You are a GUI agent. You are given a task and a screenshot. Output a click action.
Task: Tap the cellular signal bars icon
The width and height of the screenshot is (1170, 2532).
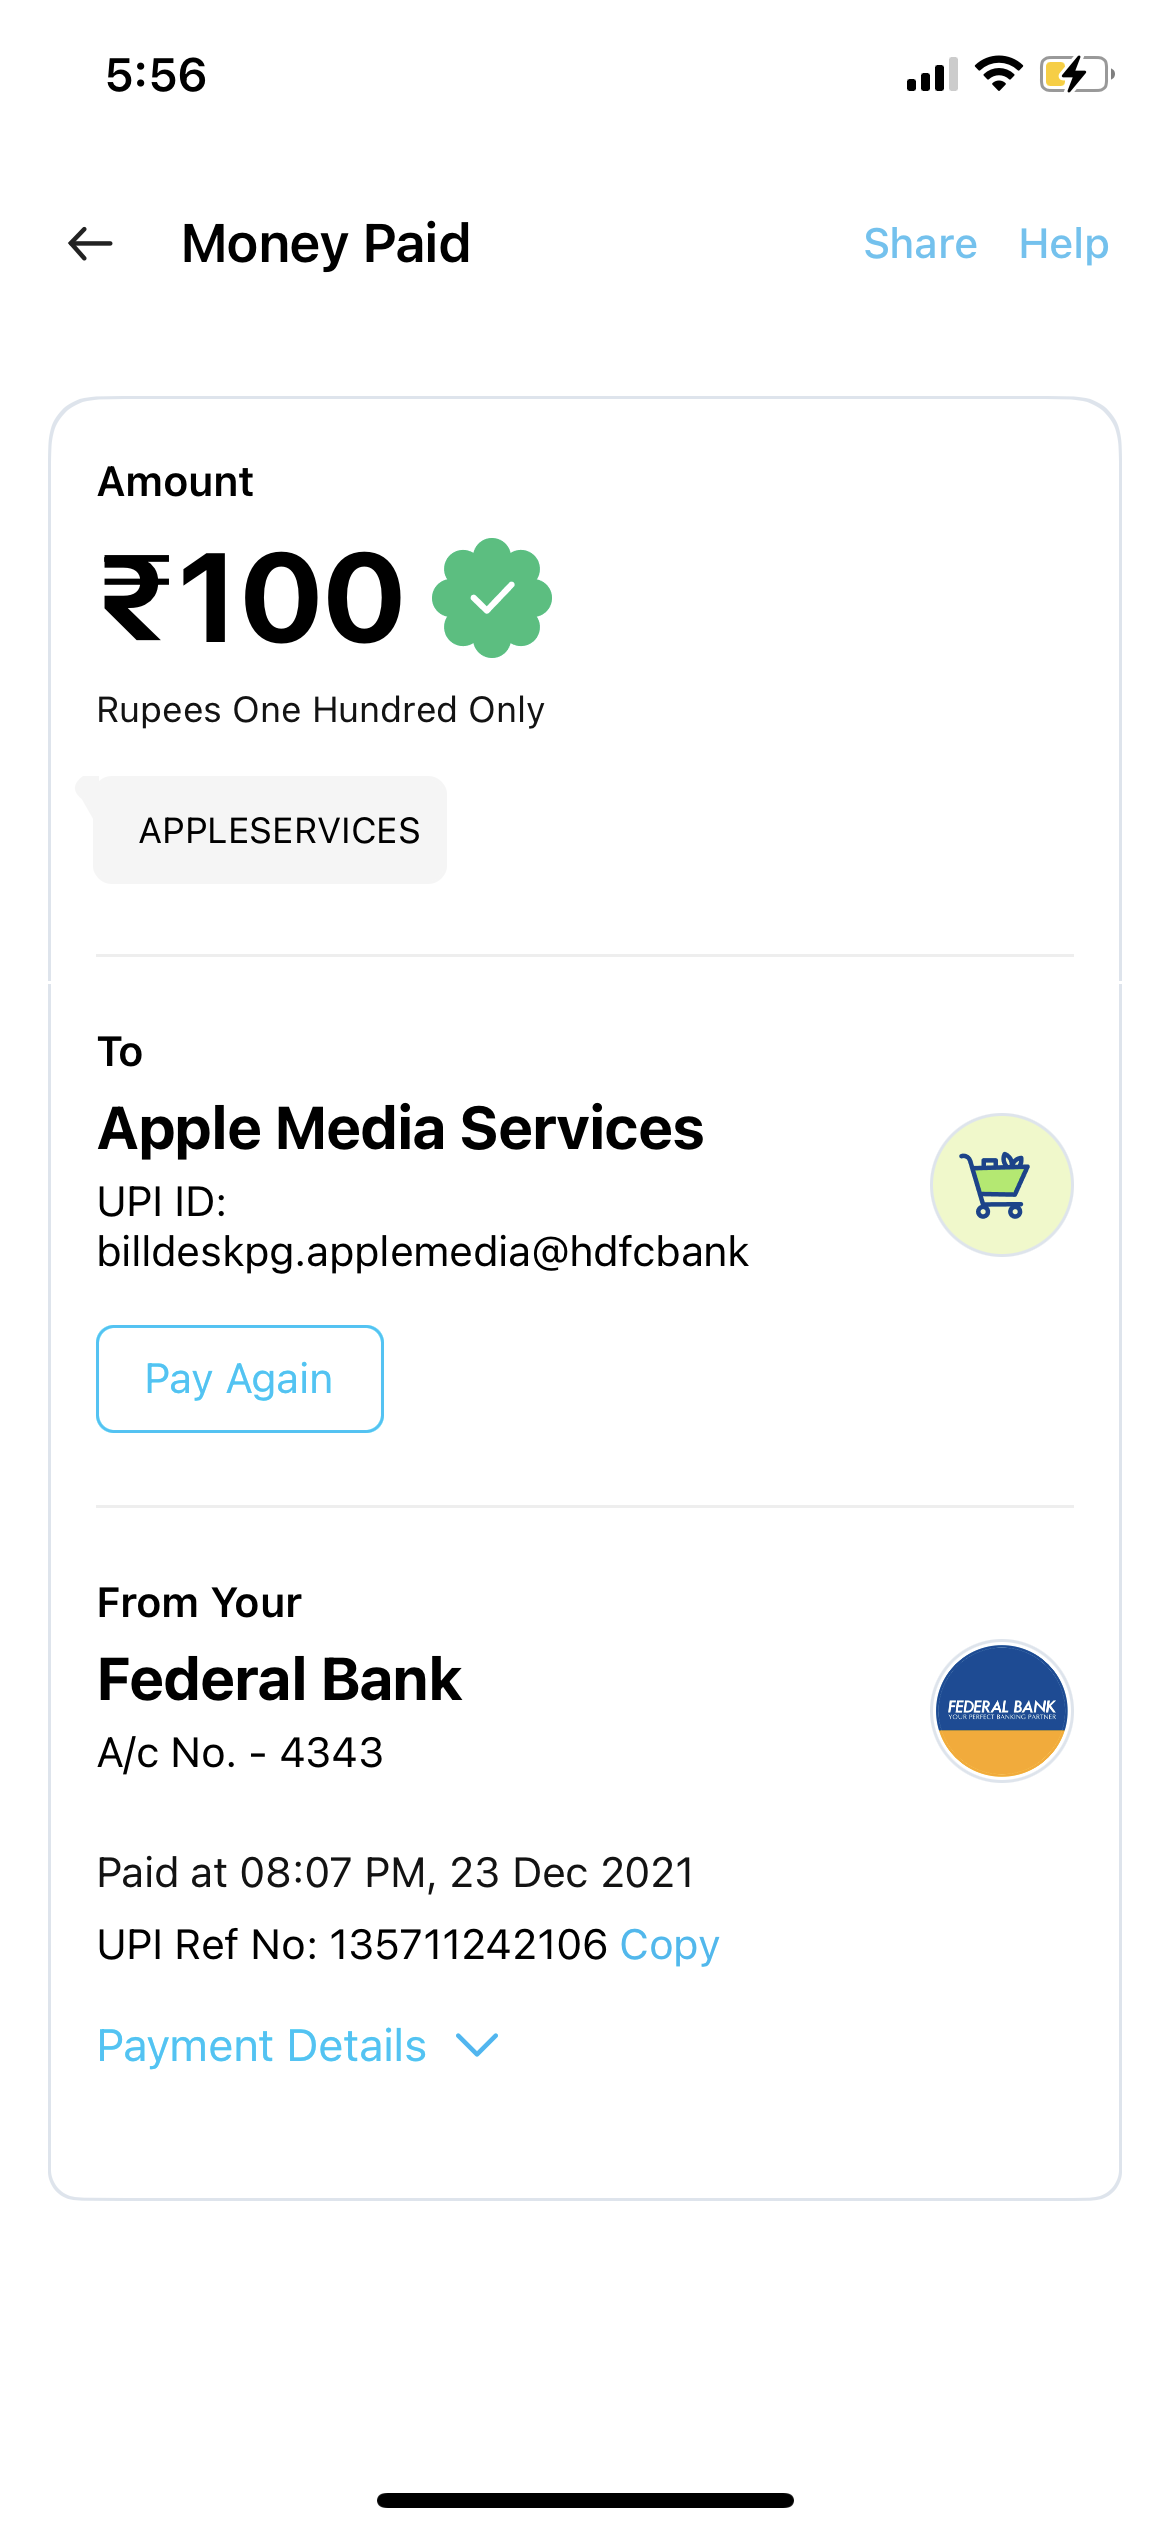click(931, 76)
